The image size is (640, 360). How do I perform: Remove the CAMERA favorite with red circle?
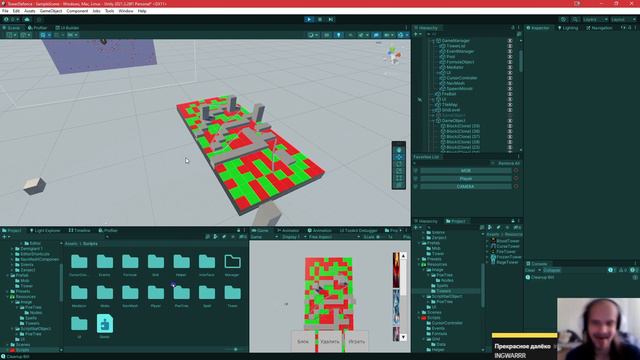tap(516, 187)
